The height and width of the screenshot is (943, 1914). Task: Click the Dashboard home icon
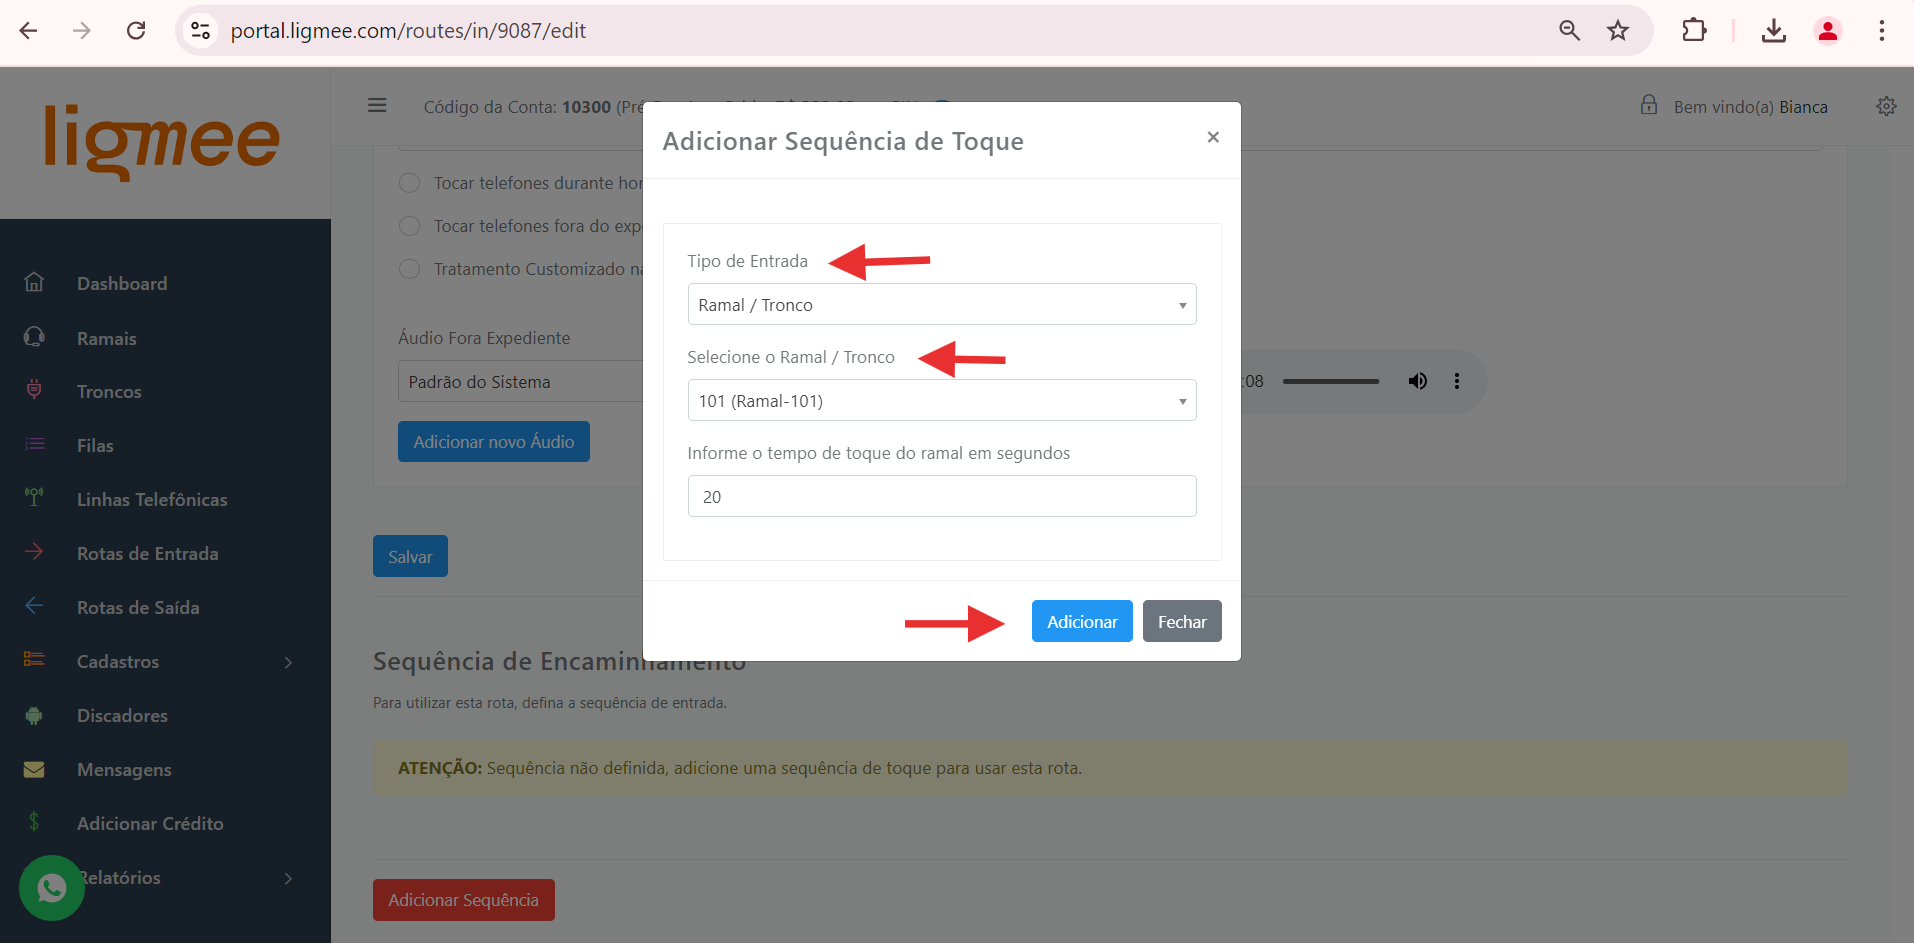[x=34, y=283]
